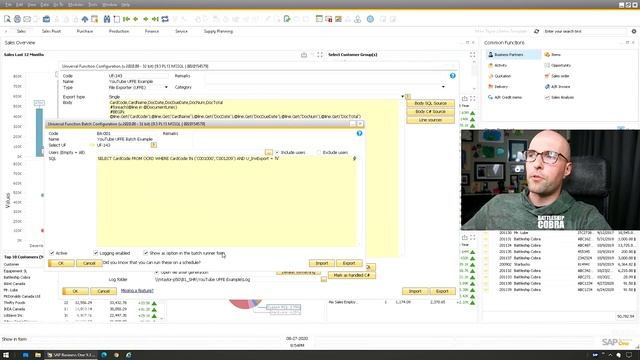Go to previous record with the green left arrow
This screenshot has height=360, width=640.
coord(136,19)
